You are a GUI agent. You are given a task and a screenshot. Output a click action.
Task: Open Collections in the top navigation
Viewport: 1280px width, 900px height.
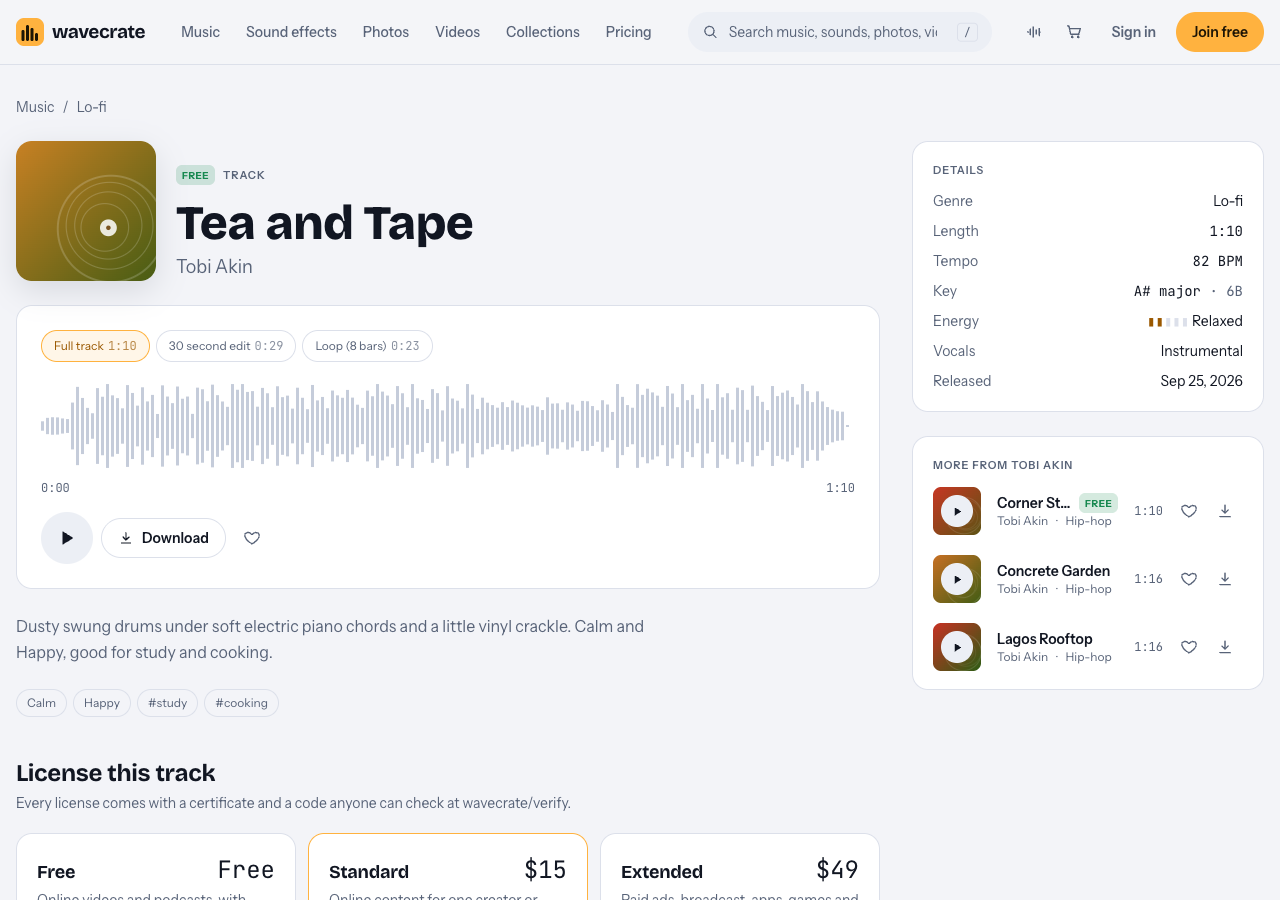coord(543,32)
